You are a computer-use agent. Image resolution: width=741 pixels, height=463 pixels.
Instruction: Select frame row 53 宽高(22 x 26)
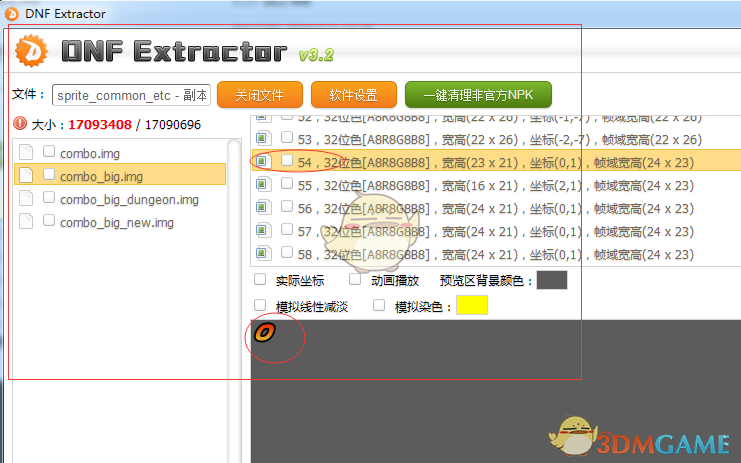(496, 139)
